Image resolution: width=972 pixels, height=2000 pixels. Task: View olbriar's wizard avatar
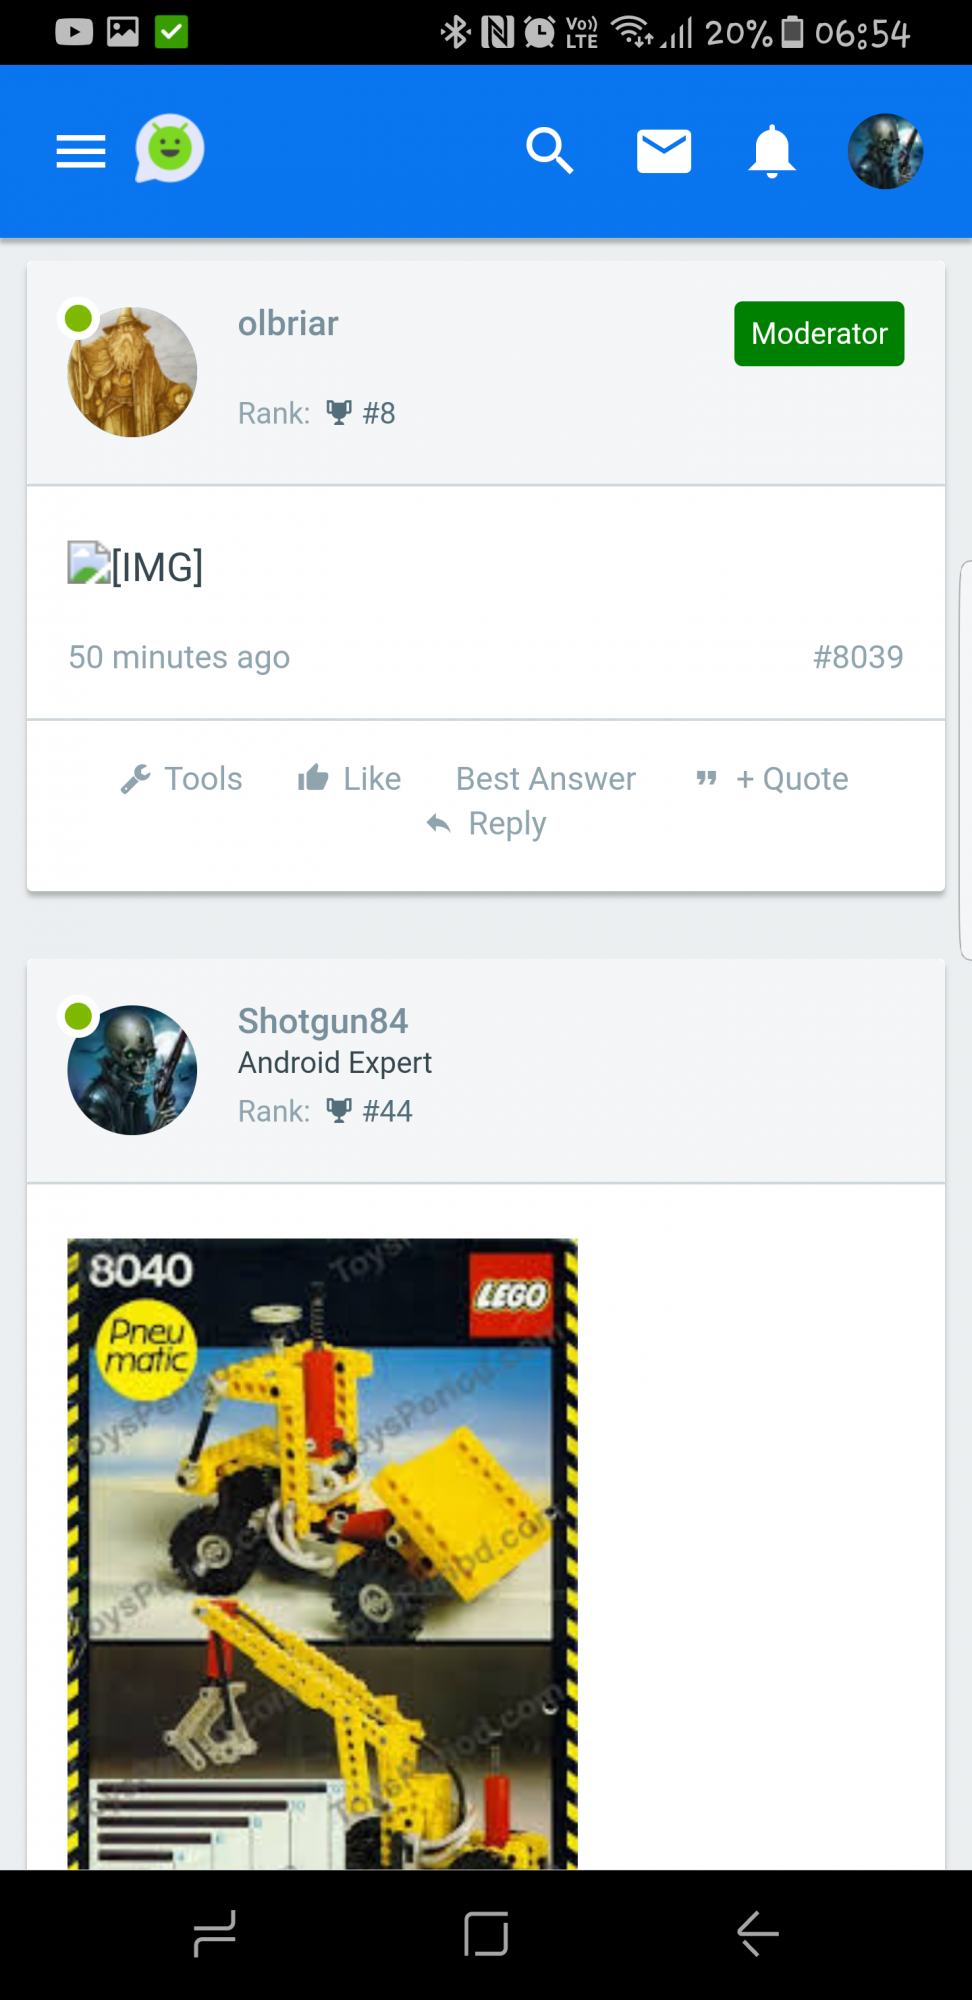tap(132, 372)
